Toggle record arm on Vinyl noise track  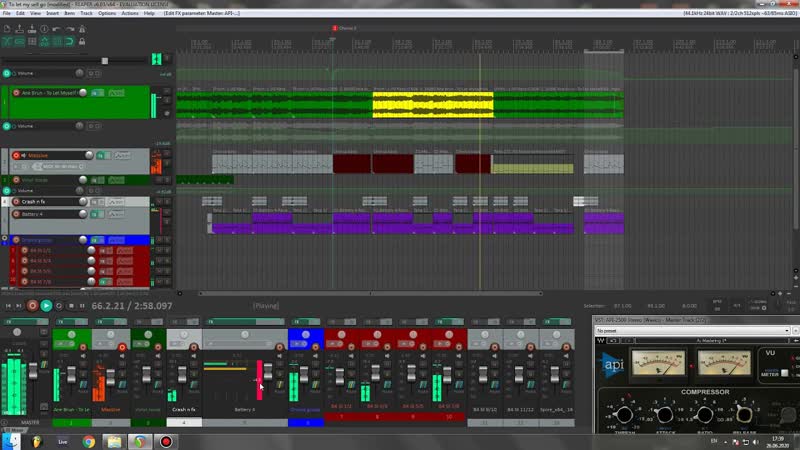coord(16,180)
